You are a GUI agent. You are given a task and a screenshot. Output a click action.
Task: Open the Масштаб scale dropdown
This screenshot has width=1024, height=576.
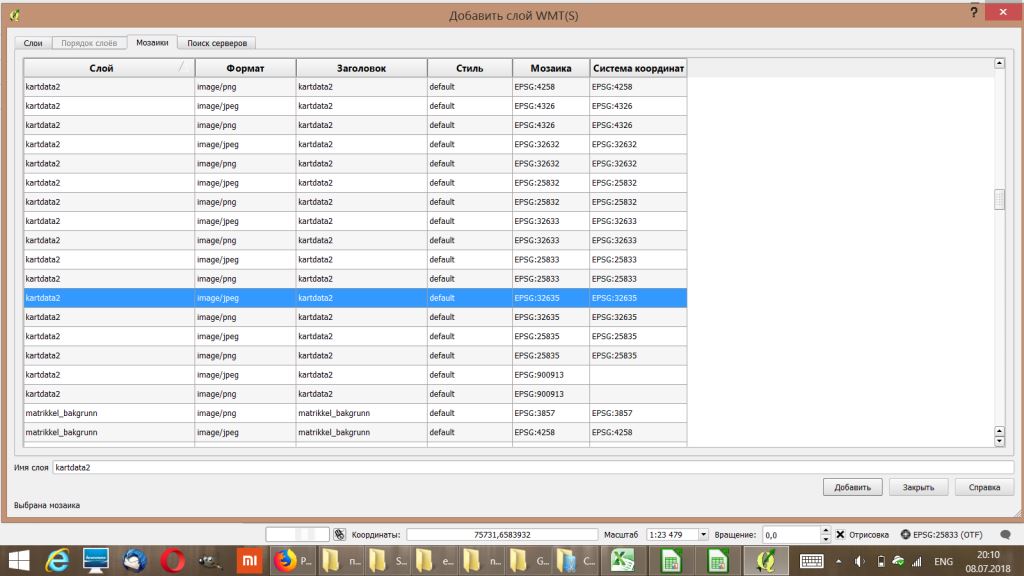(x=703, y=535)
